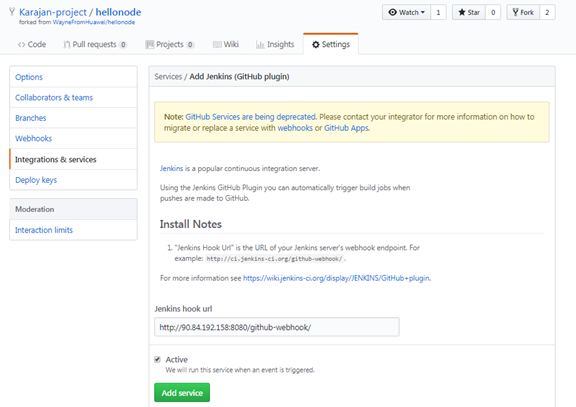Click the Jenkins hook url input field
This screenshot has width=576, height=407.
coord(277,327)
